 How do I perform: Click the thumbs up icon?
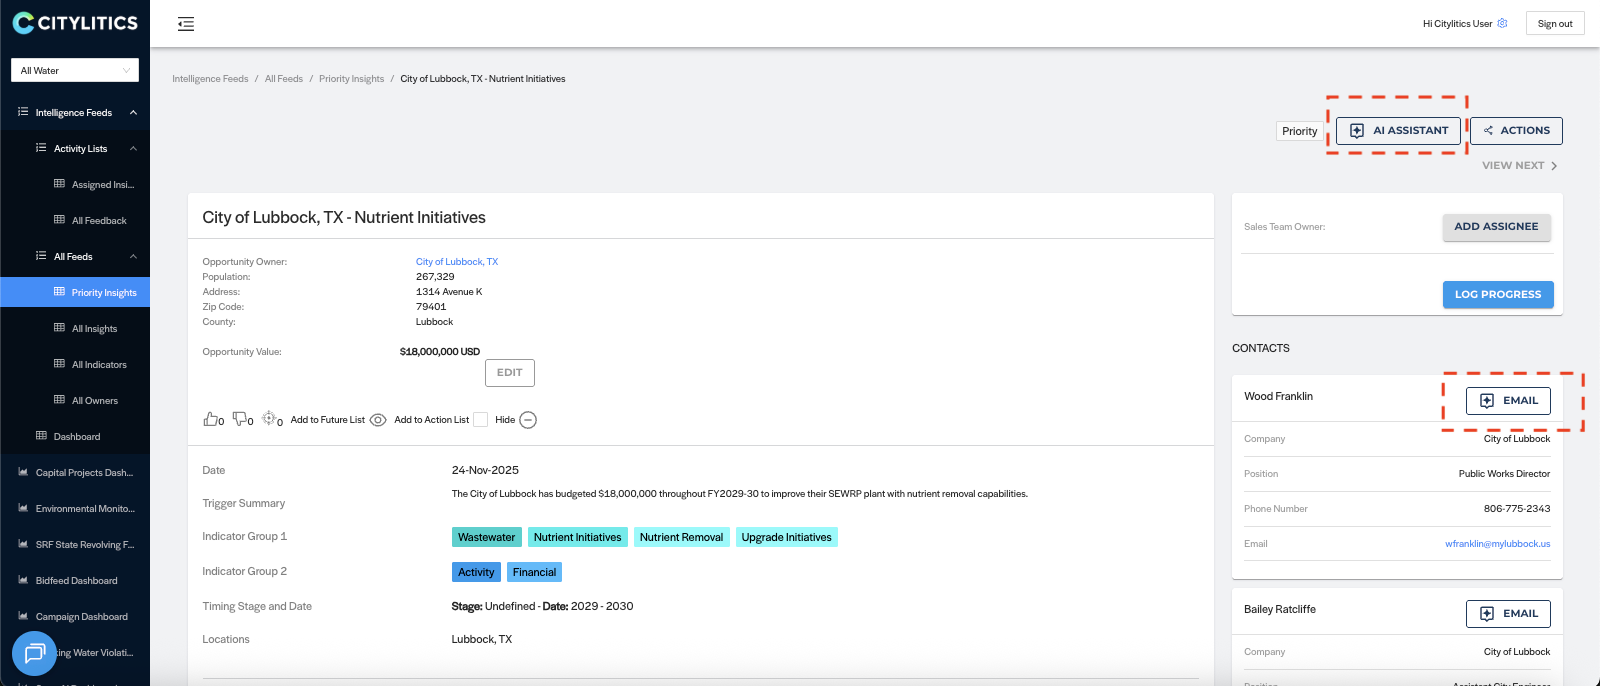coord(210,419)
